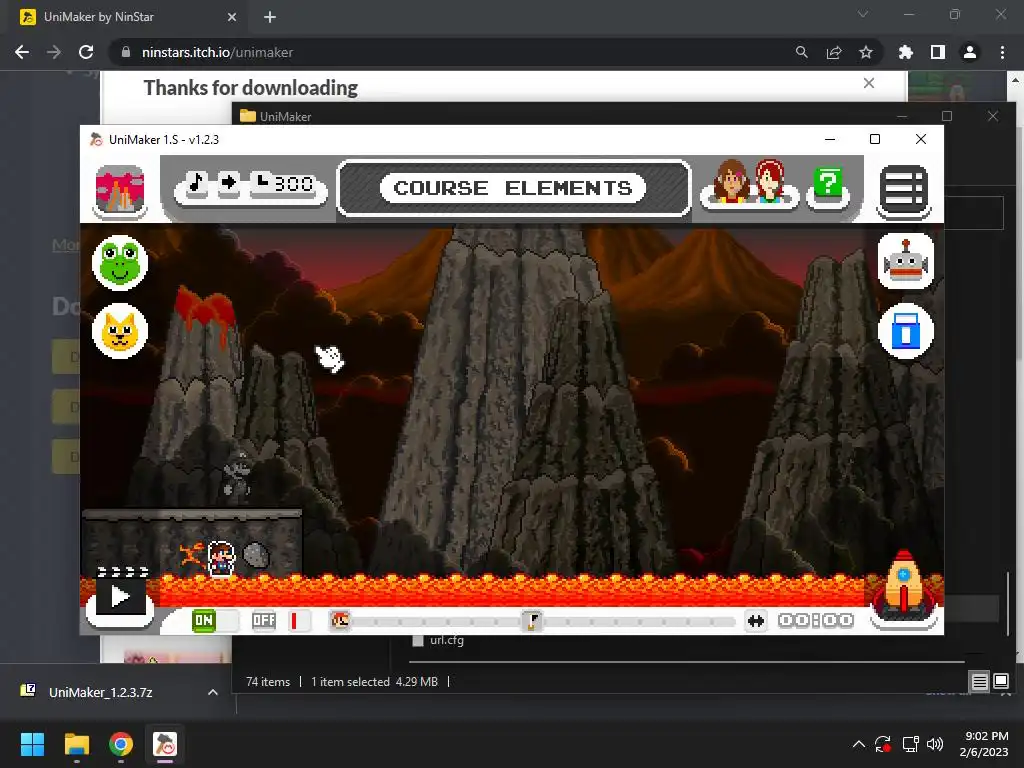Show hidden system tray icons
The height and width of the screenshot is (768, 1024).
[x=859, y=744]
